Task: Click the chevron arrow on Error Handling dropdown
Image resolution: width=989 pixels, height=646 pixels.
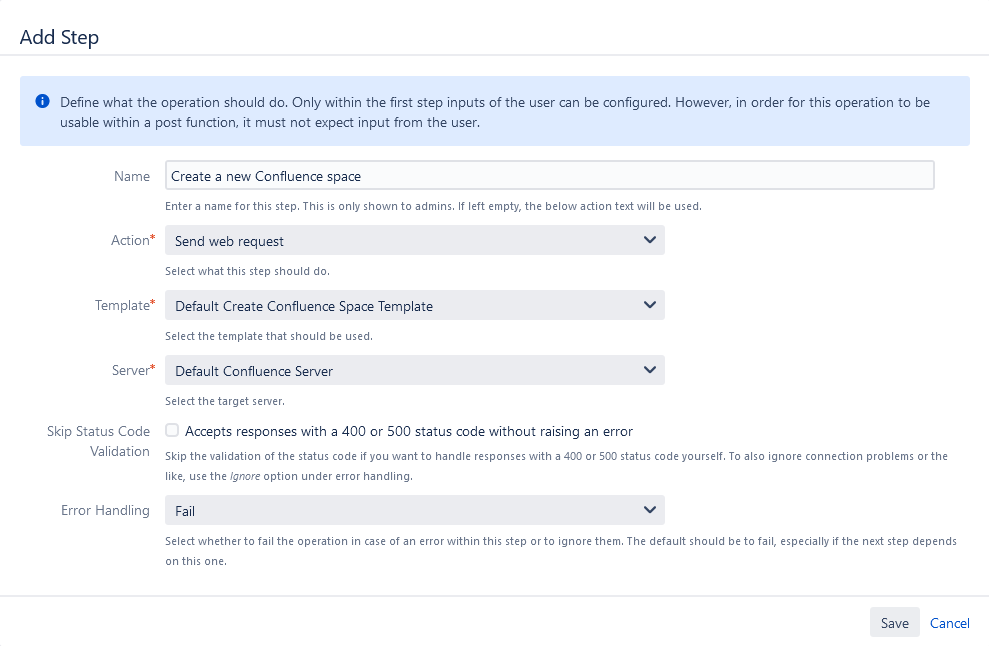Action: coord(650,510)
